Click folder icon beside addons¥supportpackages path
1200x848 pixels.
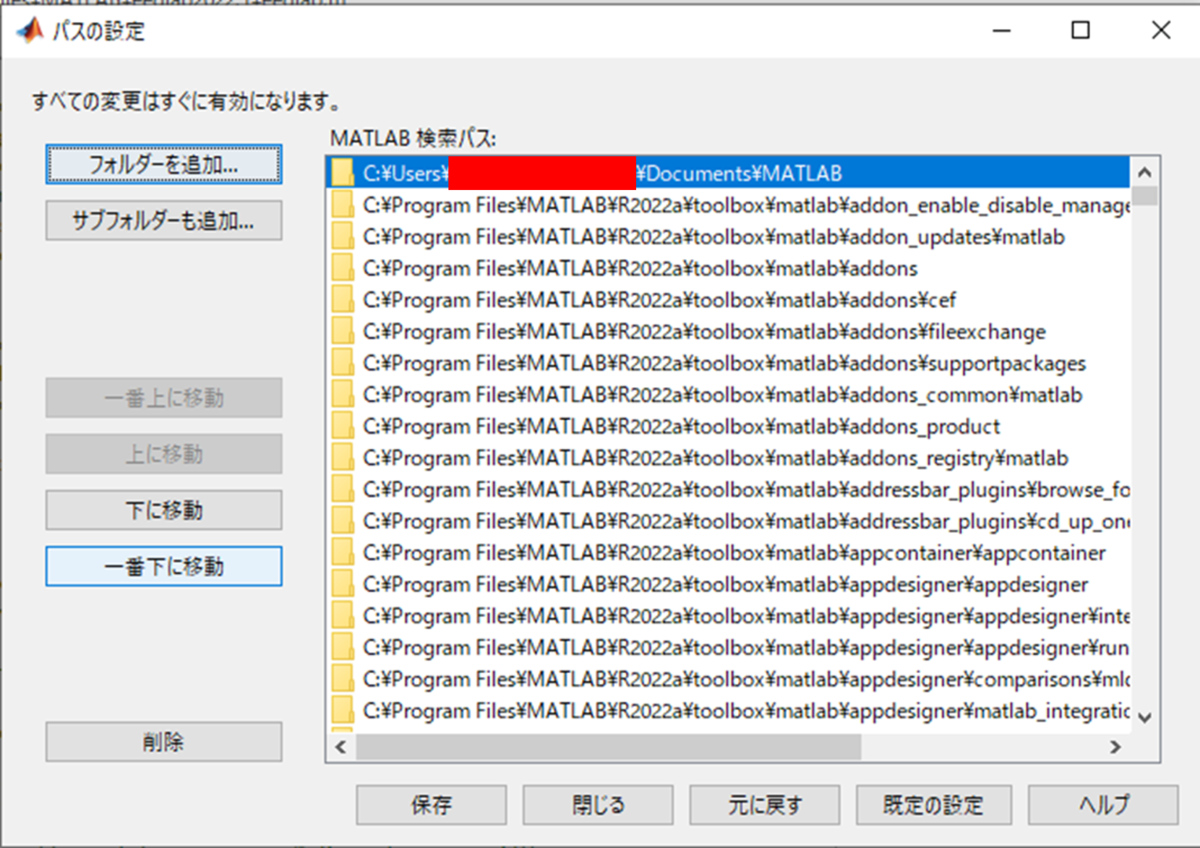pos(343,363)
